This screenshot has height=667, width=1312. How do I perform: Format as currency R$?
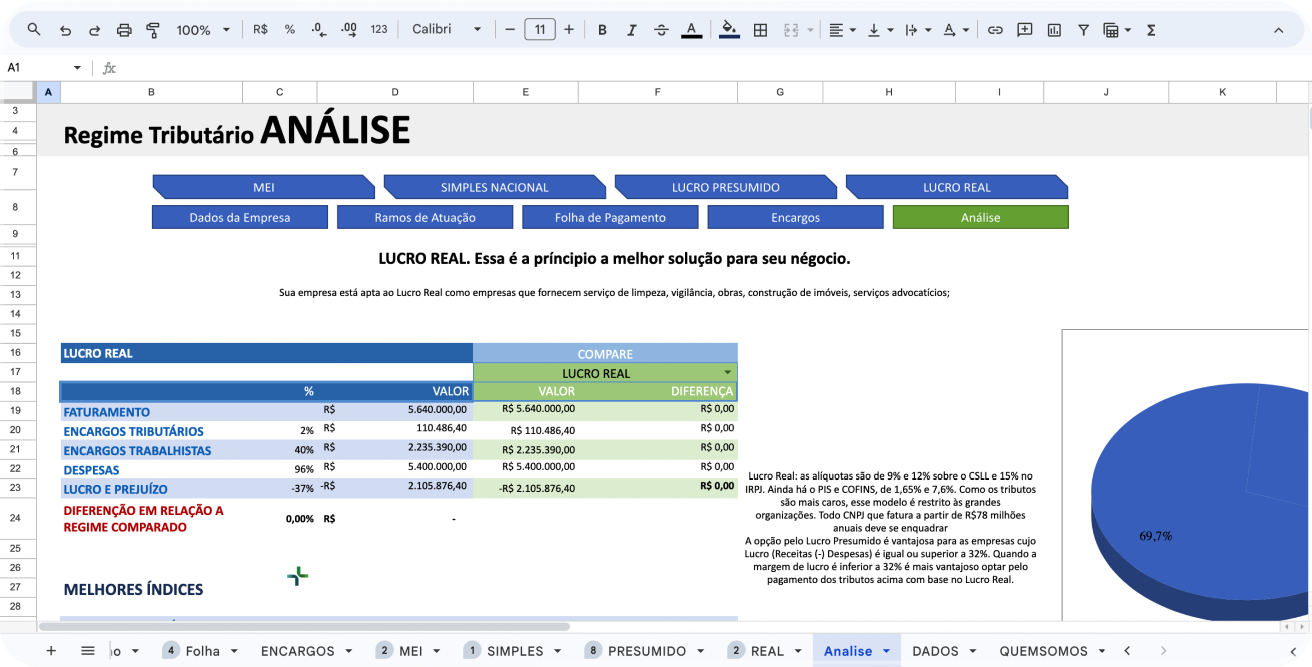[x=260, y=30]
